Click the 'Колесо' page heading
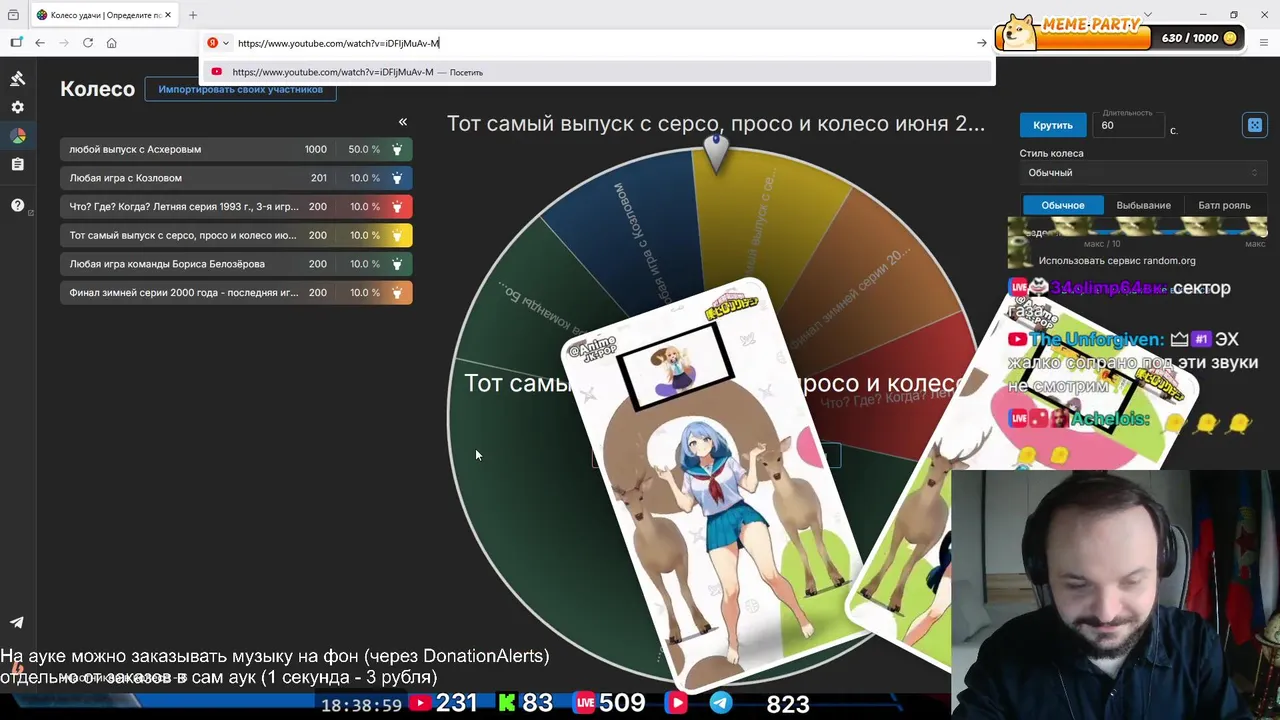 pyautogui.click(x=97, y=89)
